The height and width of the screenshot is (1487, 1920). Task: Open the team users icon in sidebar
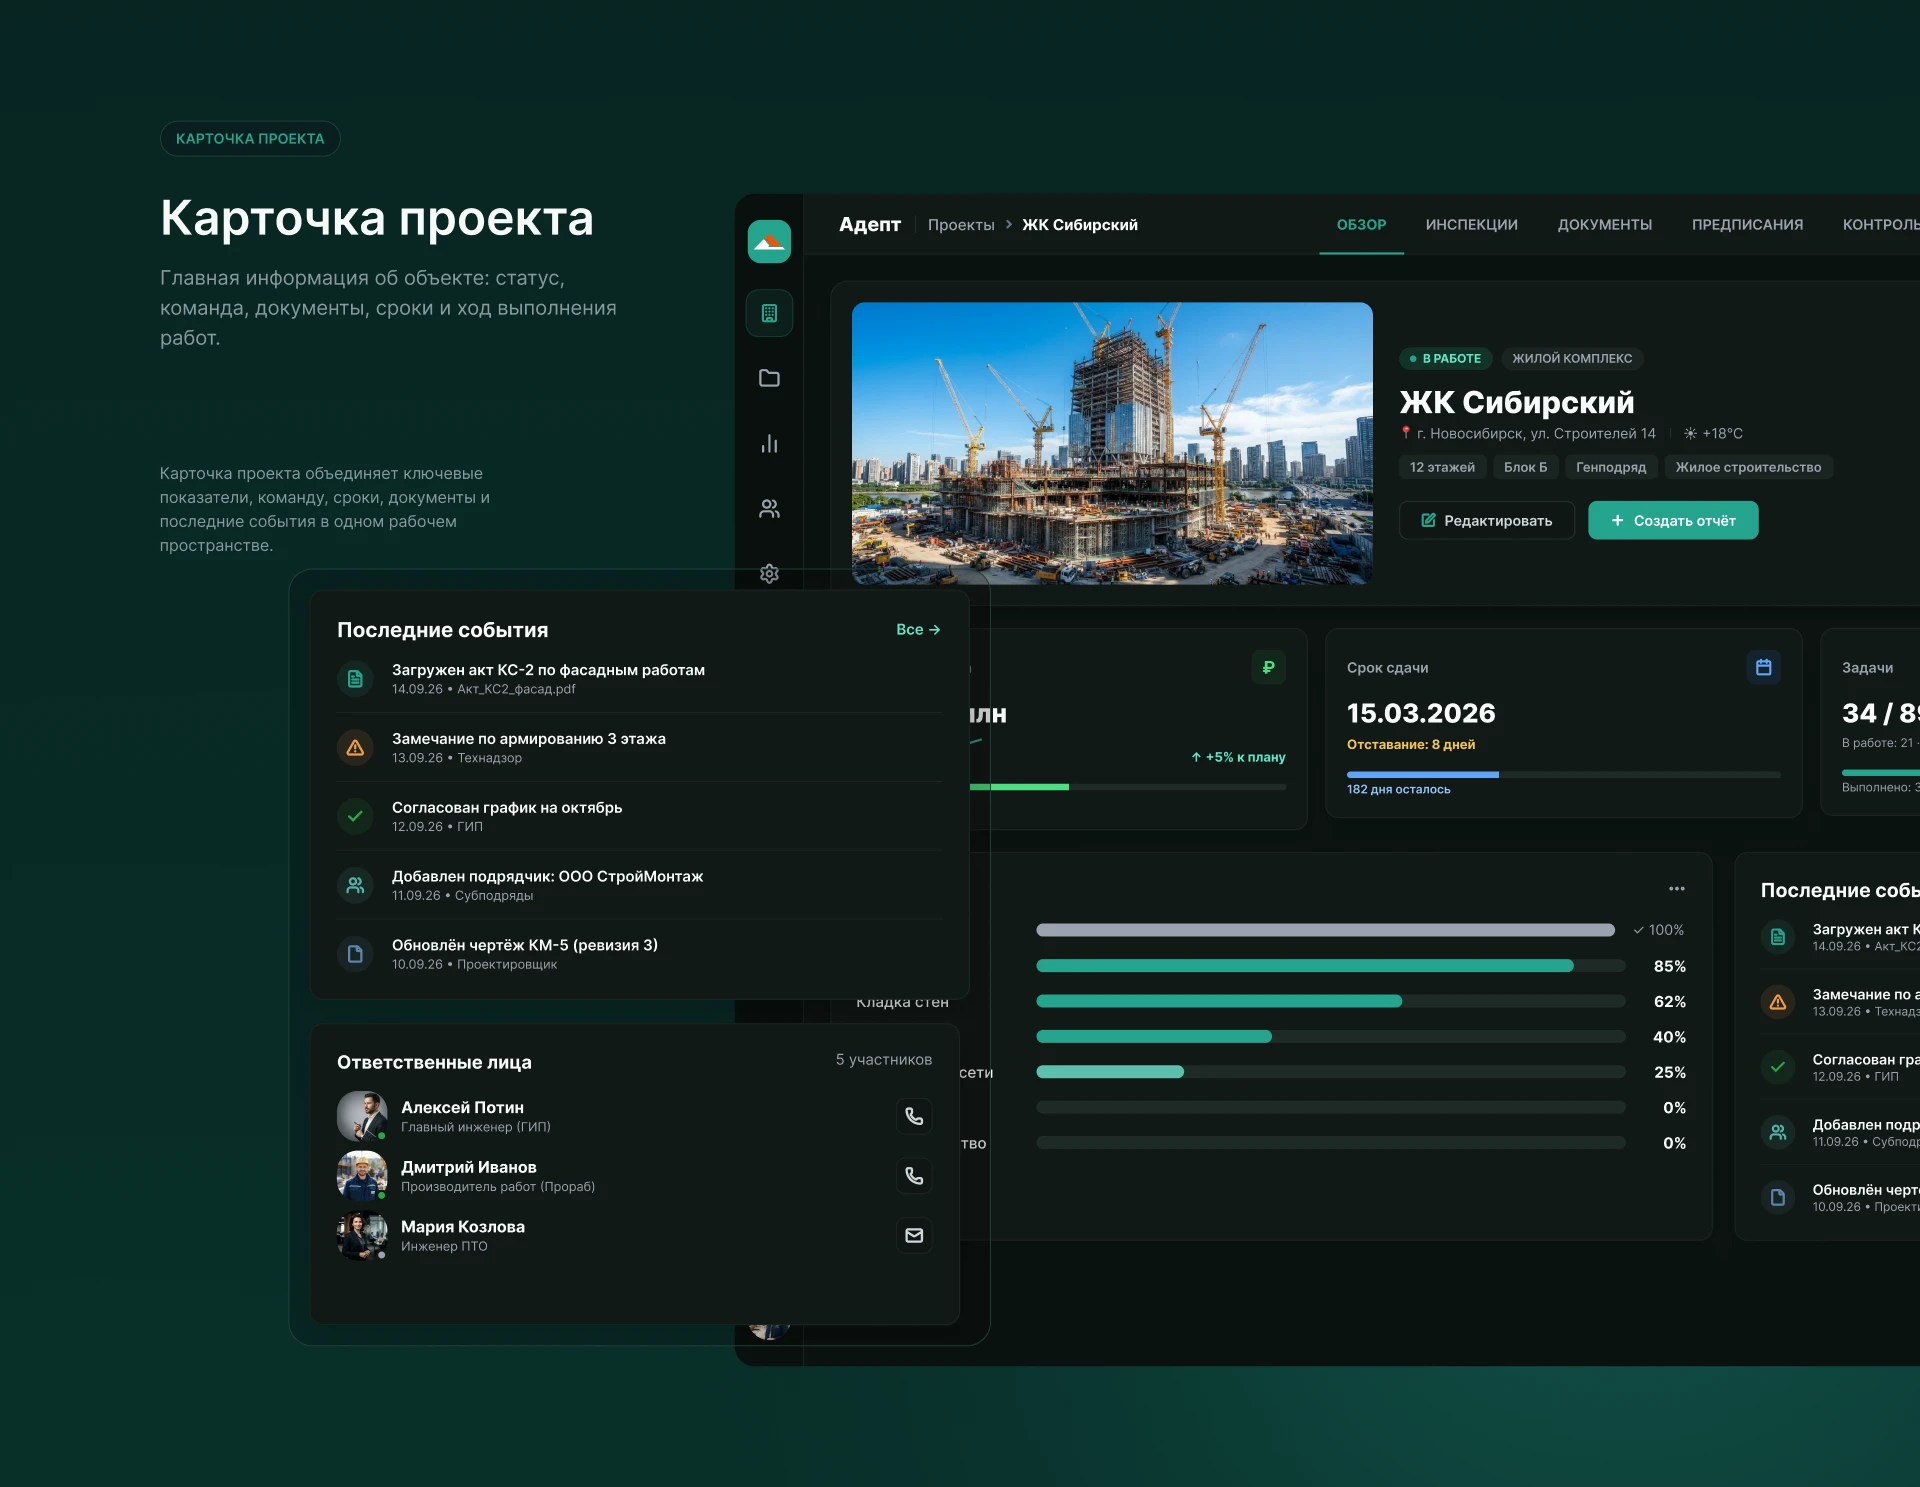coord(769,509)
